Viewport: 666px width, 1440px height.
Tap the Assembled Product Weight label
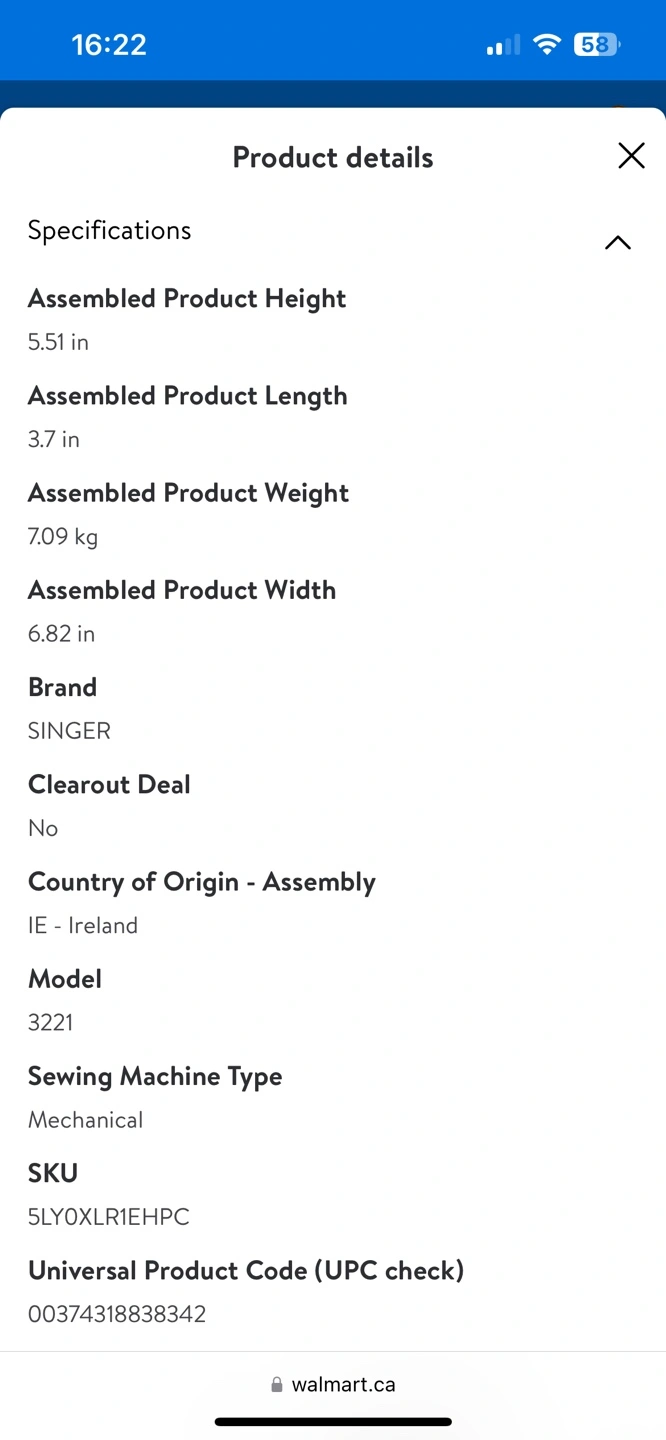click(188, 494)
